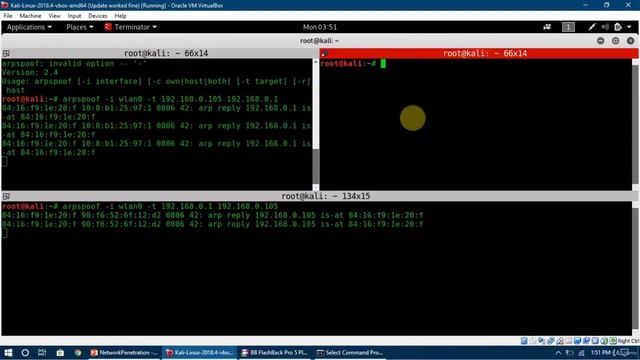Click the screen recorder icon in Kali panel
Screen dimensions: 640x360
pos(547,27)
